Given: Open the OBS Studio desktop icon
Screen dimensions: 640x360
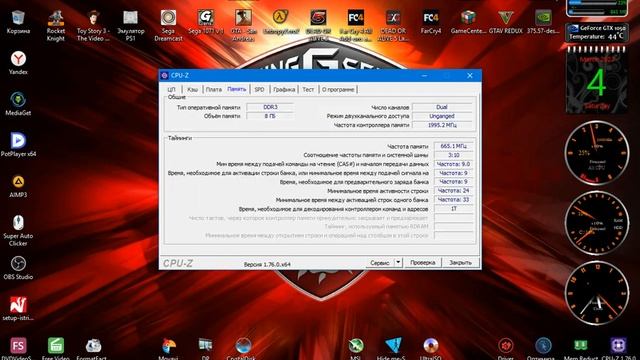Looking at the screenshot, I should coord(18,268).
